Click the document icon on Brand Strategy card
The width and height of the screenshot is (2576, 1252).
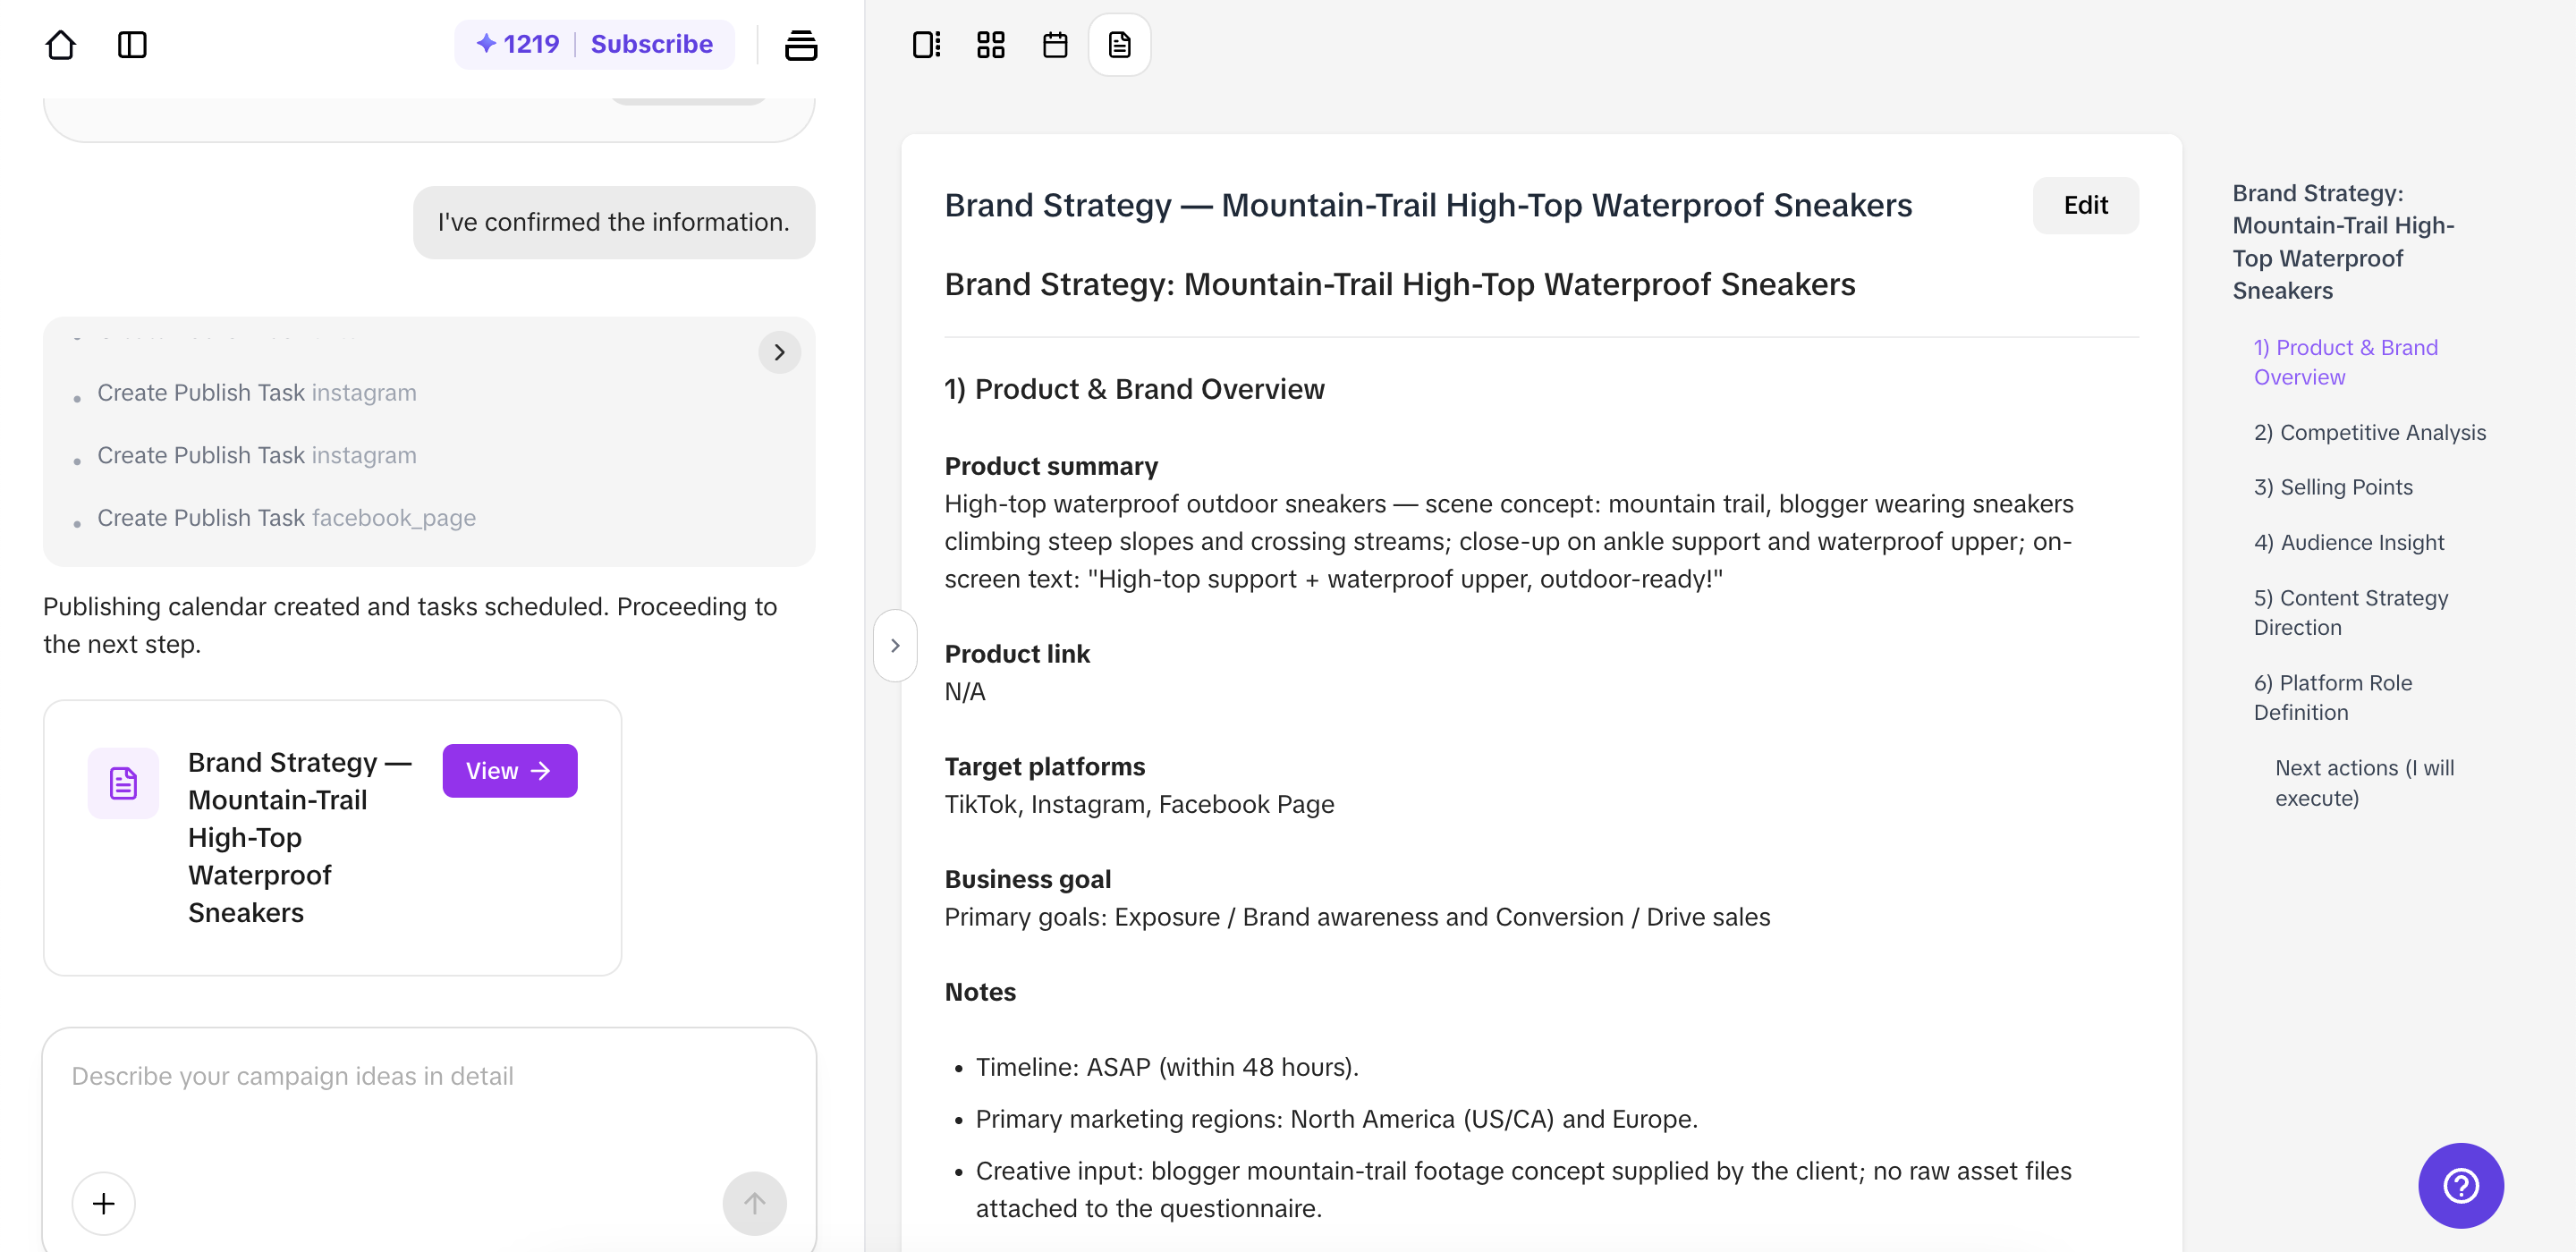(x=122, y=783)
